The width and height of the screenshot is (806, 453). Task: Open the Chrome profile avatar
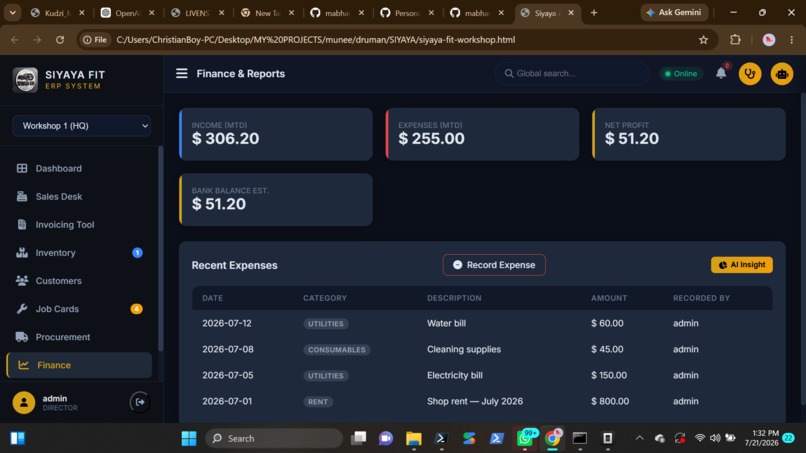point(768,40)
